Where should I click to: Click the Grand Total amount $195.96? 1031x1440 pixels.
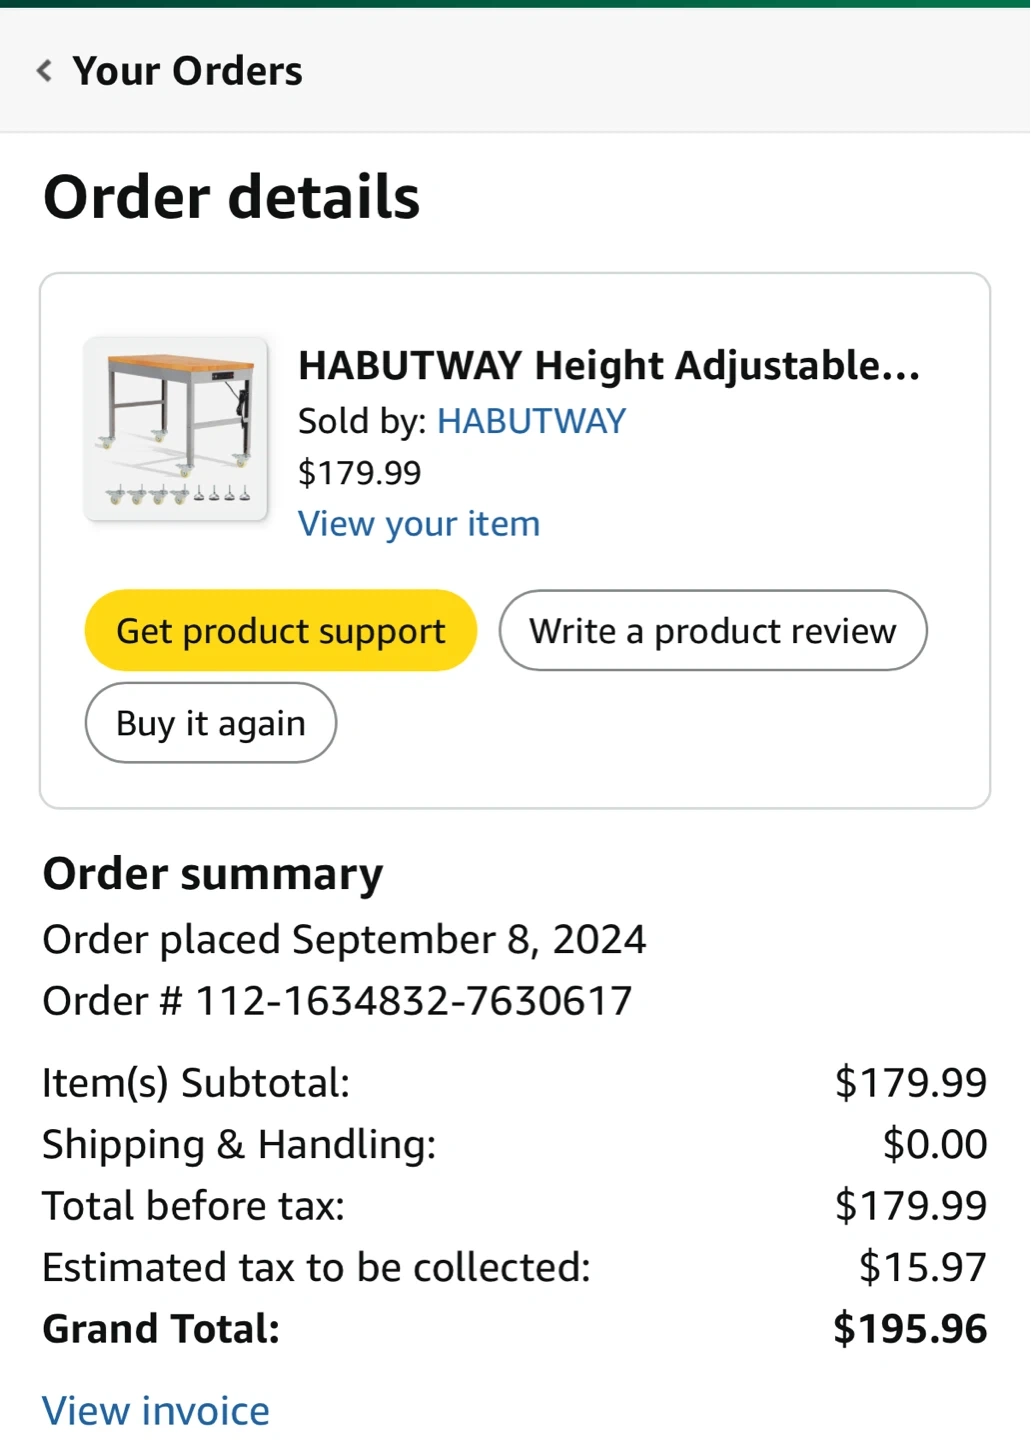pyautogui.click(x=910, y=1329)
